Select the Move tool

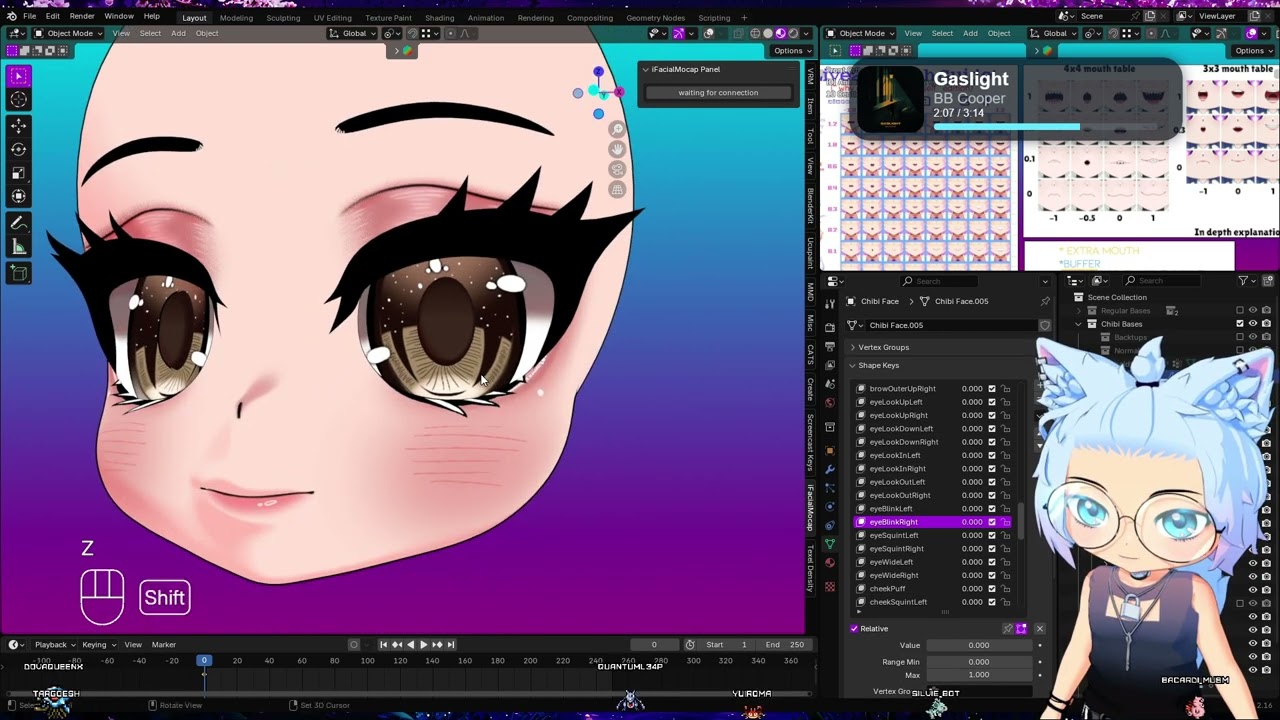[x=18, y=126]
